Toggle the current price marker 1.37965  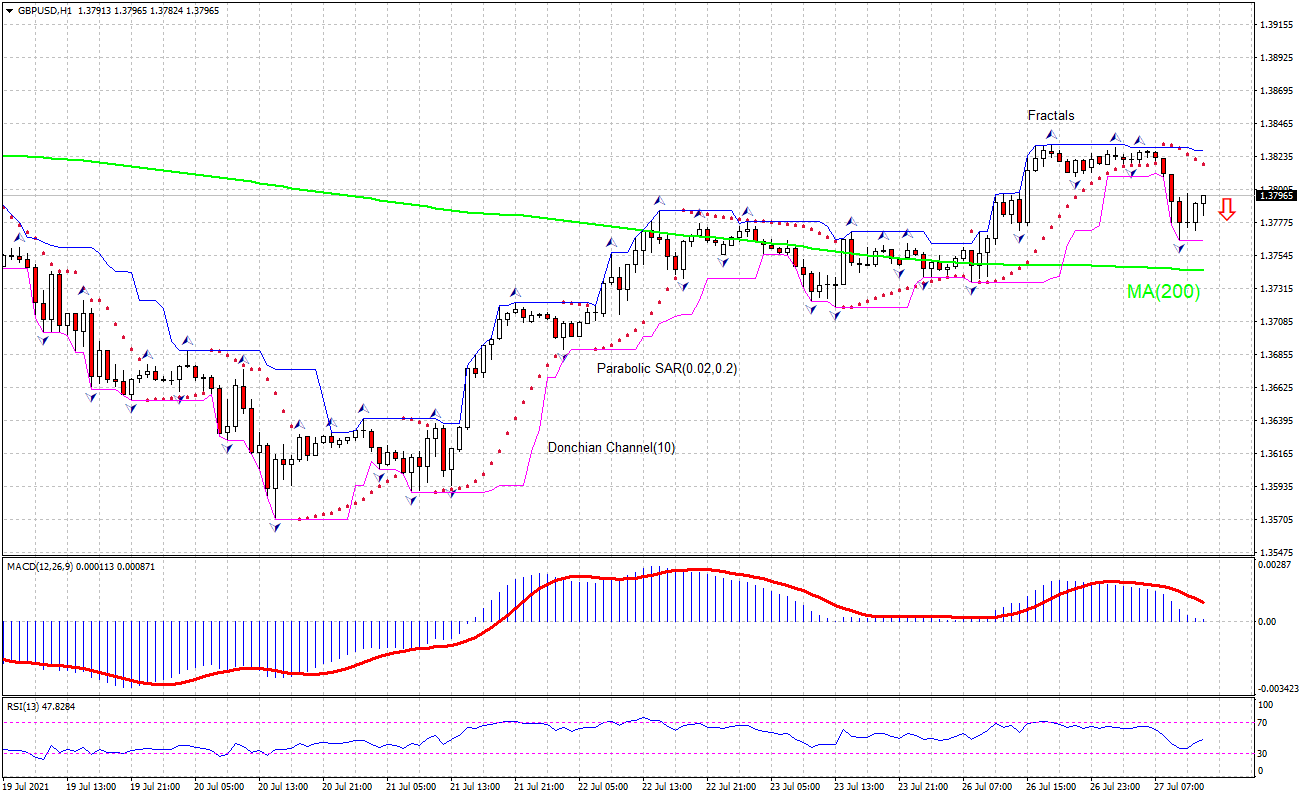1275,196
